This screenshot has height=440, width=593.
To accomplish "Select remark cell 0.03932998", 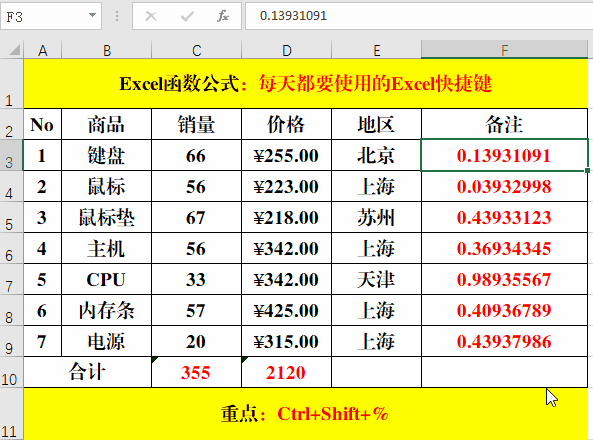I will click(505, 186).
